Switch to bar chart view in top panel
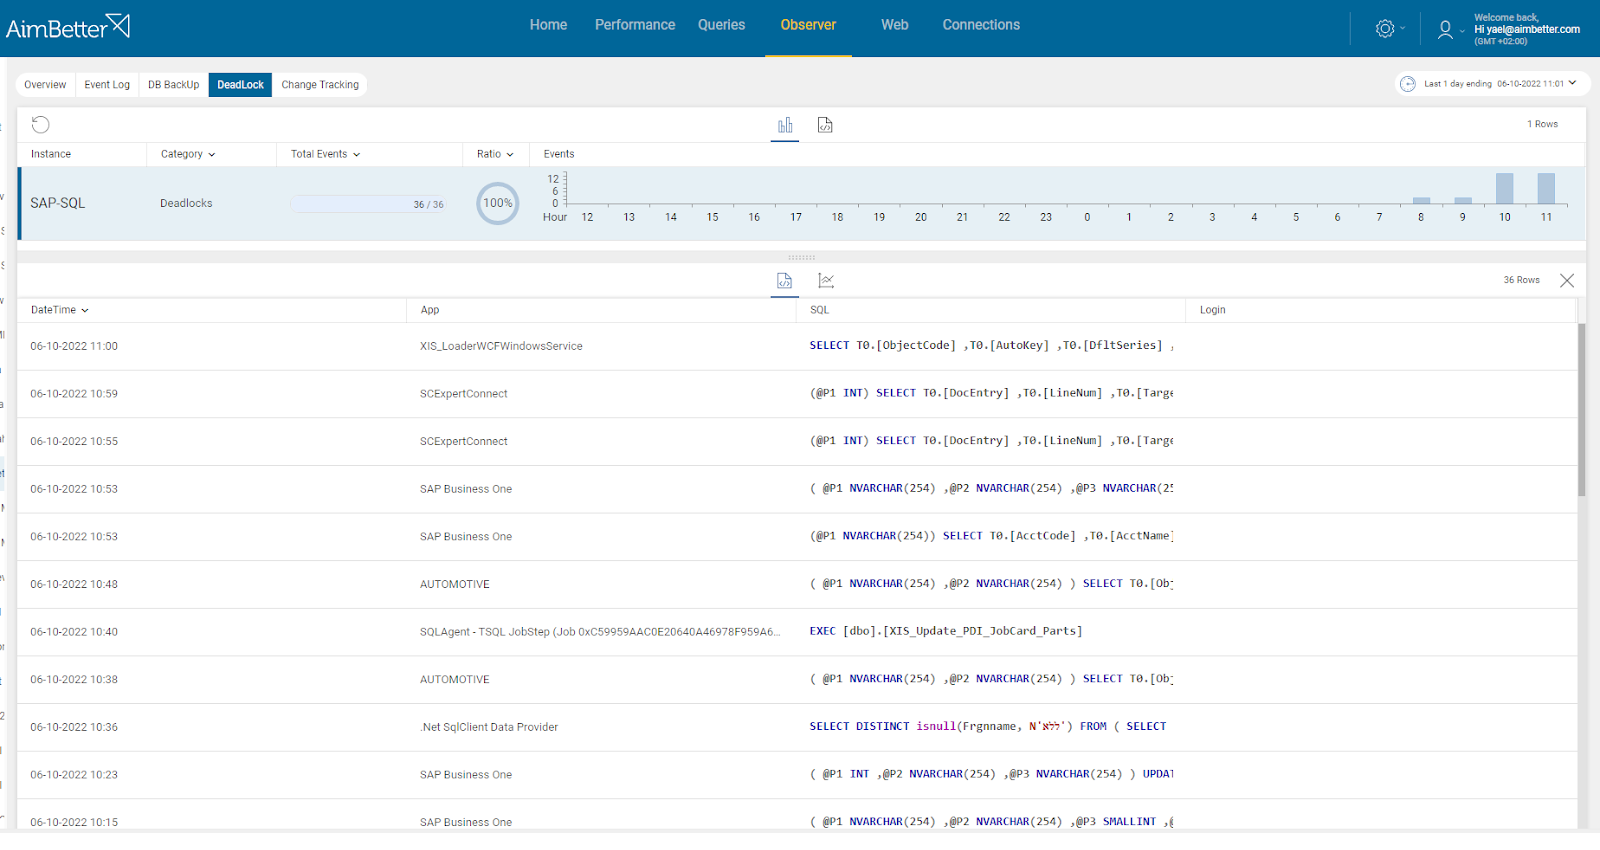The image size is (1600, 850). pyautogui.click(x=785, y=125)
